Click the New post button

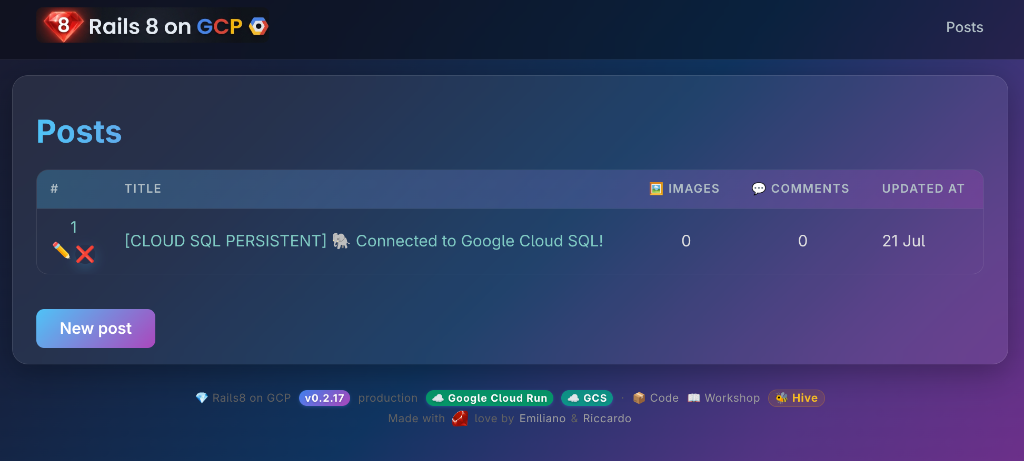(x=95, y=328)
